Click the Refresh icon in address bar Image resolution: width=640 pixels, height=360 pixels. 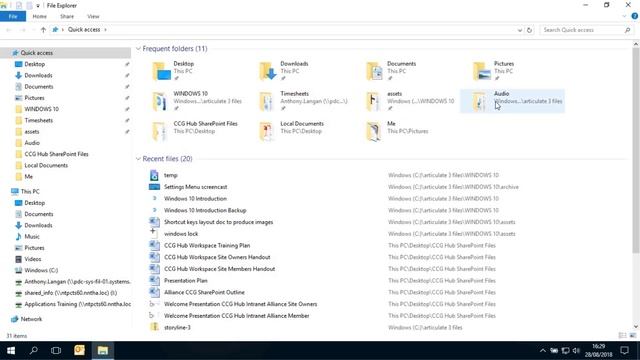pyautogui.click(x=529, y=30)
